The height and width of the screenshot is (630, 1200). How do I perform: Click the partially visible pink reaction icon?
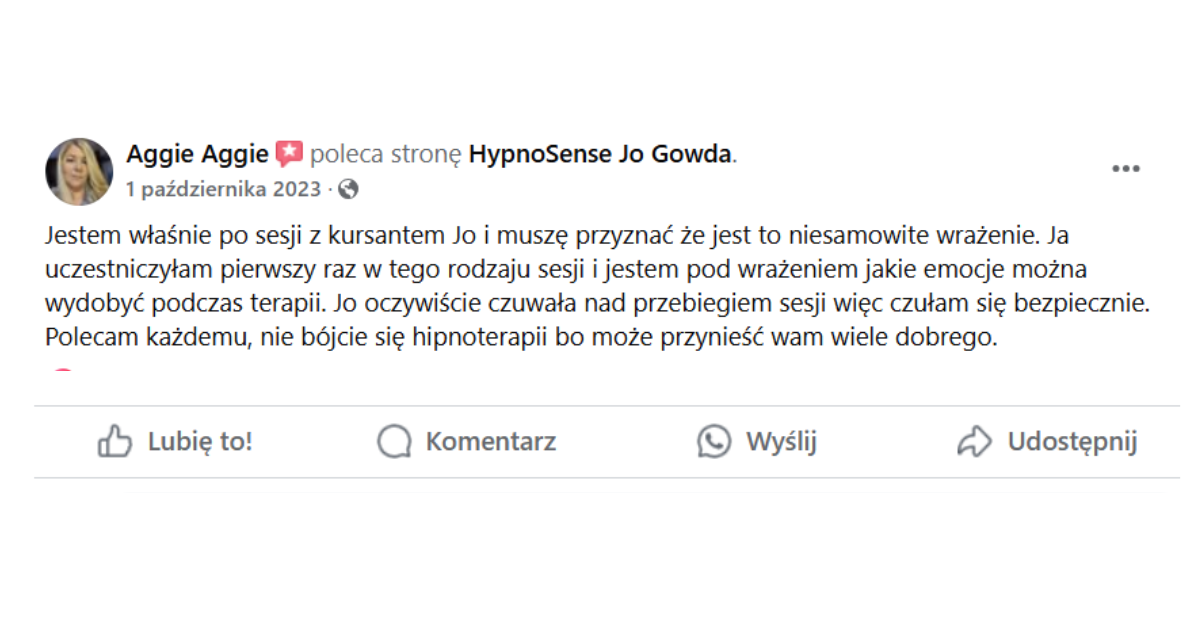pyautogui.click(x=63, y=372)
